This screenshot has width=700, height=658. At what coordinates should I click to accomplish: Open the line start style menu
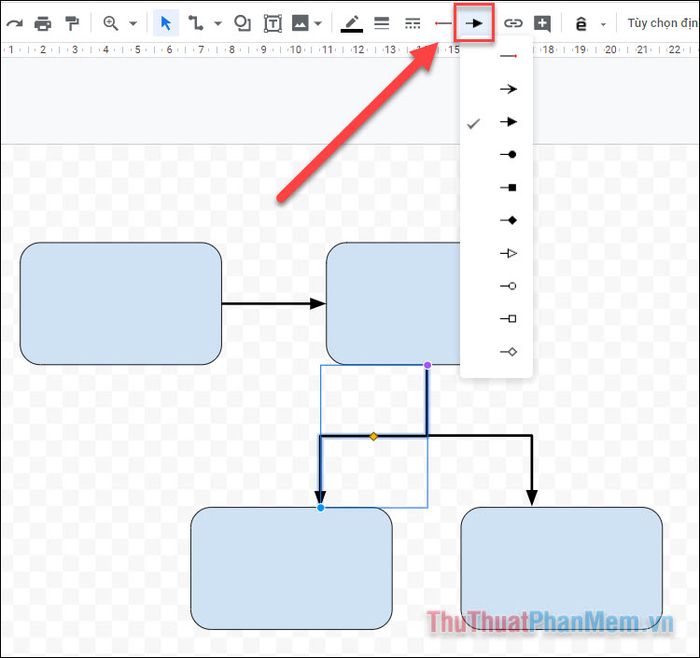(x=443, y=23)
